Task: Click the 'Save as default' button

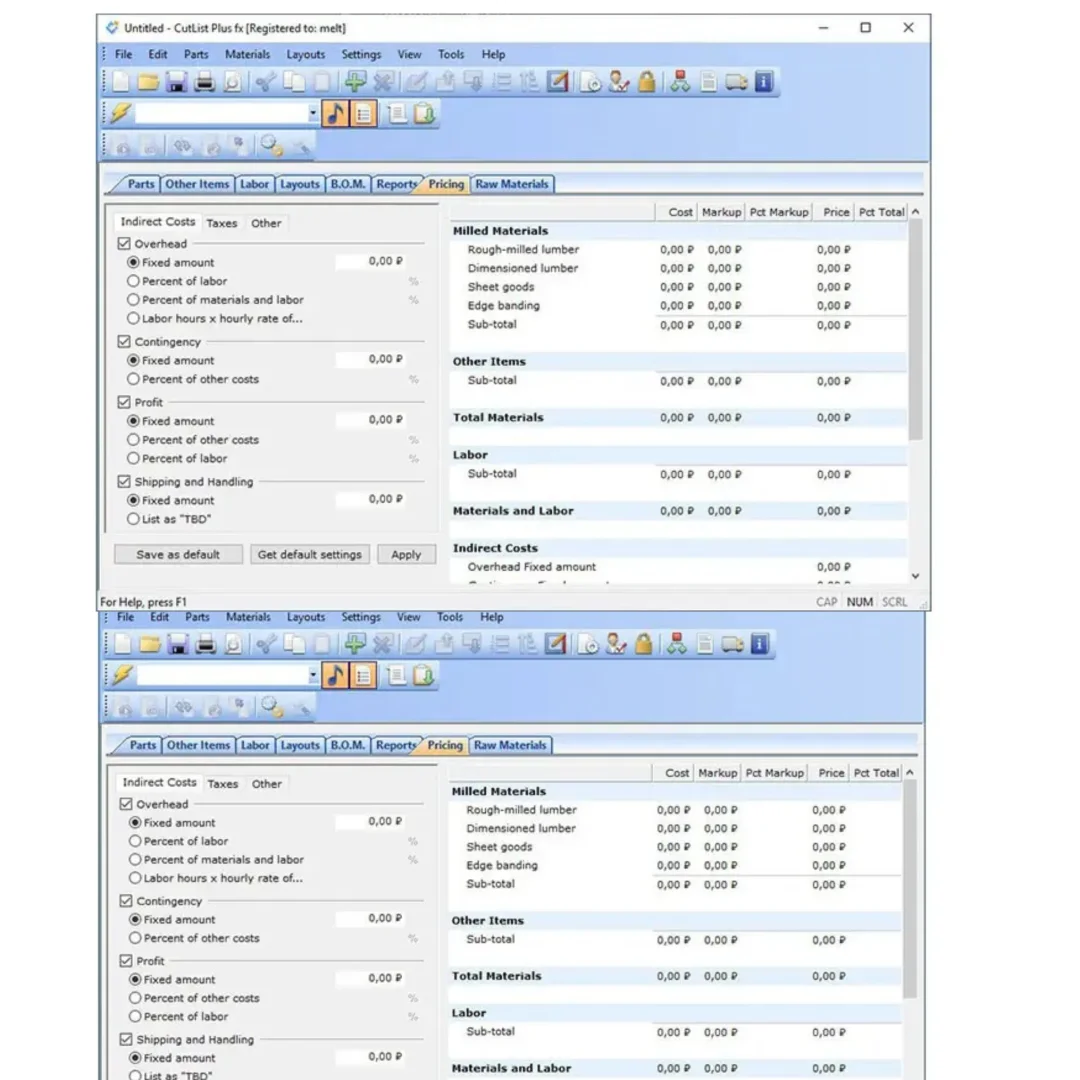Action: pyautogui.click(x=178, y=555)
